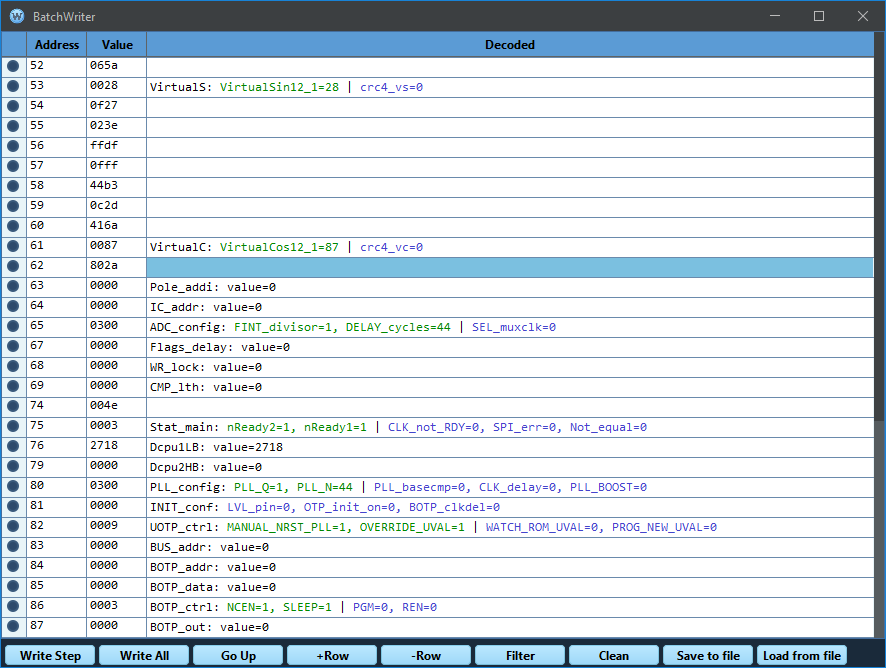Select value cell 0028
The width and height of the screenshot is (886, 668).
(x=116, y=85)
